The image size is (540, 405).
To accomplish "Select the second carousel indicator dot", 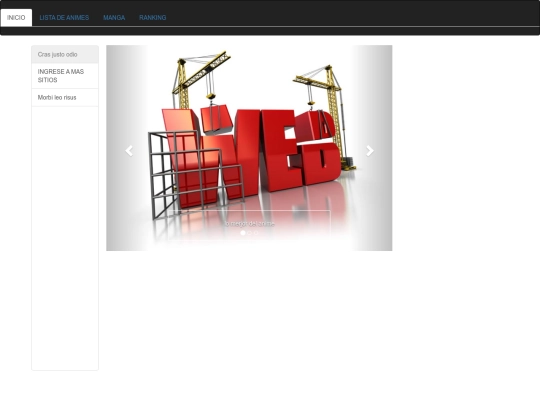I will click(249, 233).
